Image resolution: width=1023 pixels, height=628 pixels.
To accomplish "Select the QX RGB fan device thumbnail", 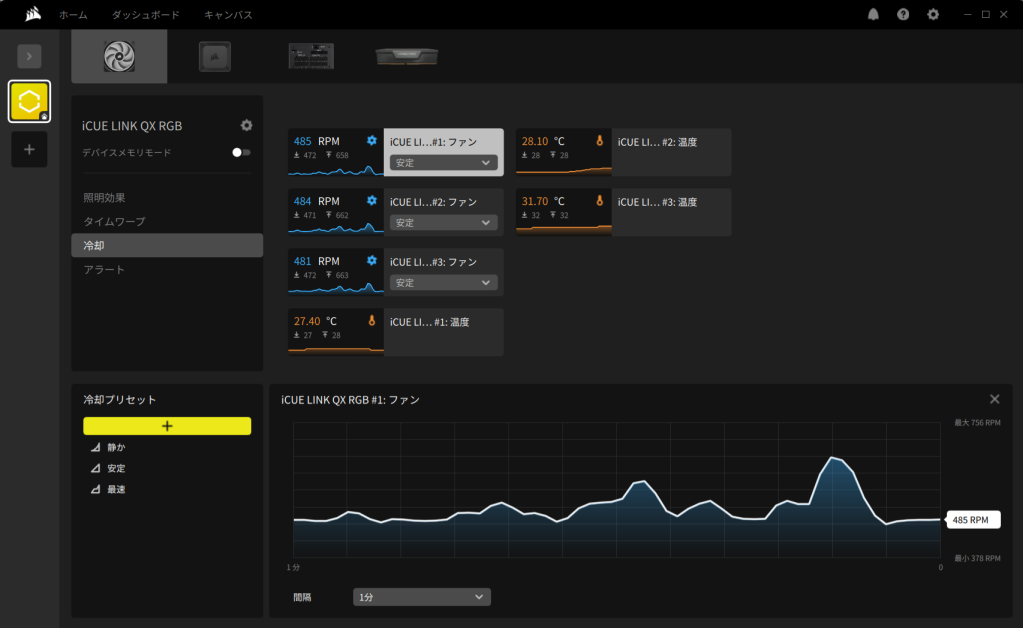I will click(119, 56).
